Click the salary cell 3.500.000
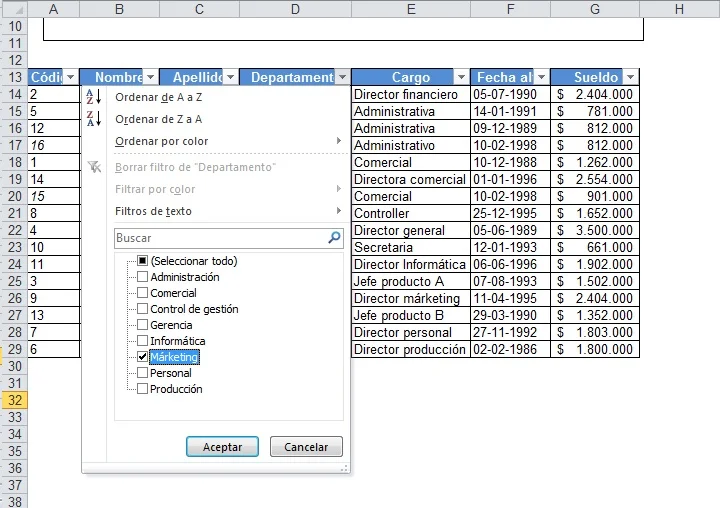720x508 pixels. click(595, 230)
